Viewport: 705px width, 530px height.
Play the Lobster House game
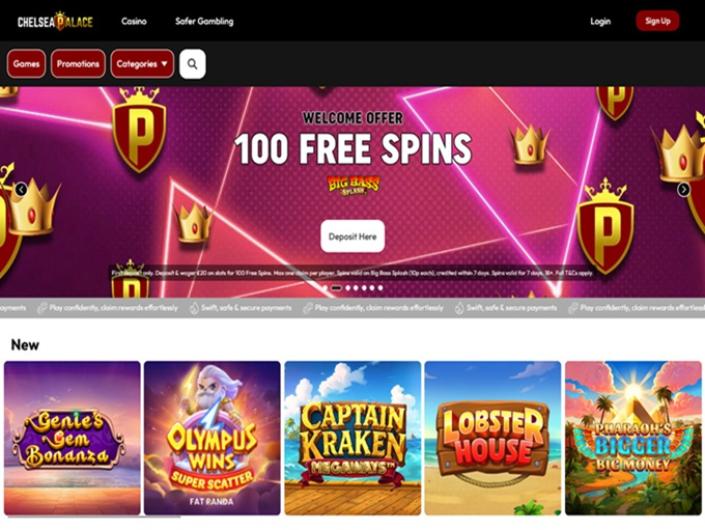(x=493, y=438)
